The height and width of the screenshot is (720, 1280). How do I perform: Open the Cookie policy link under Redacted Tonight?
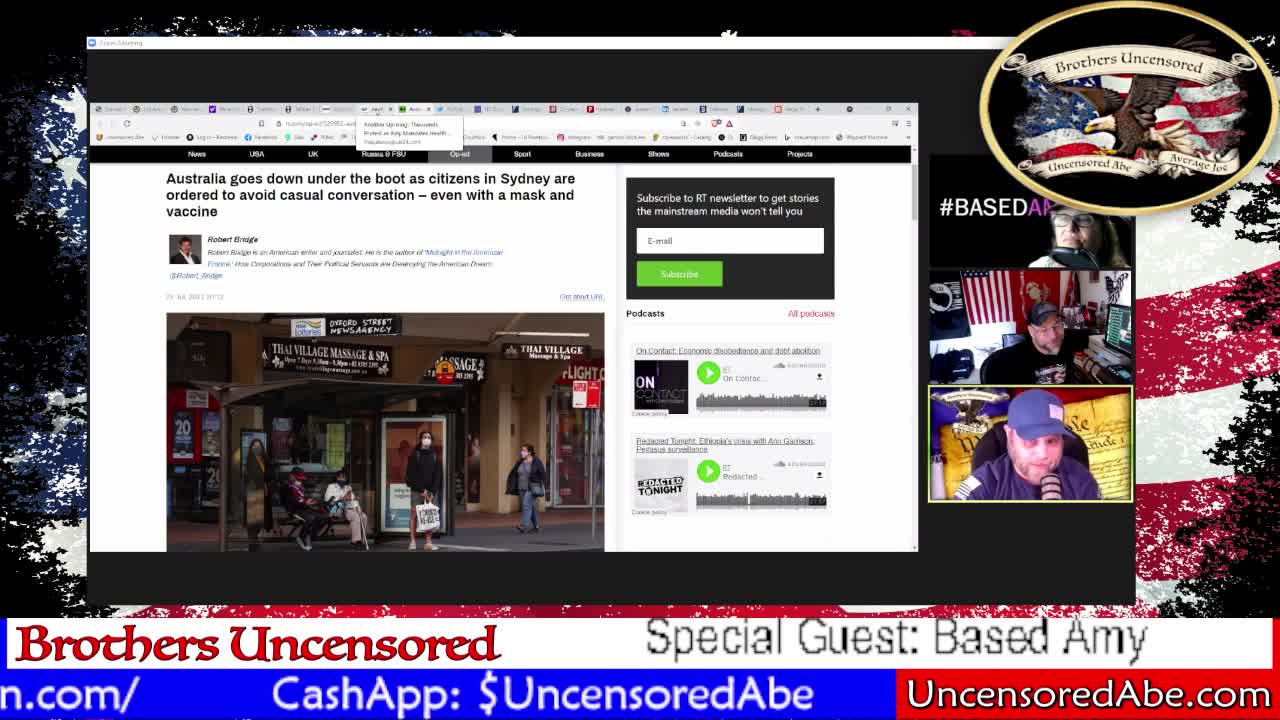click(649, 512)
